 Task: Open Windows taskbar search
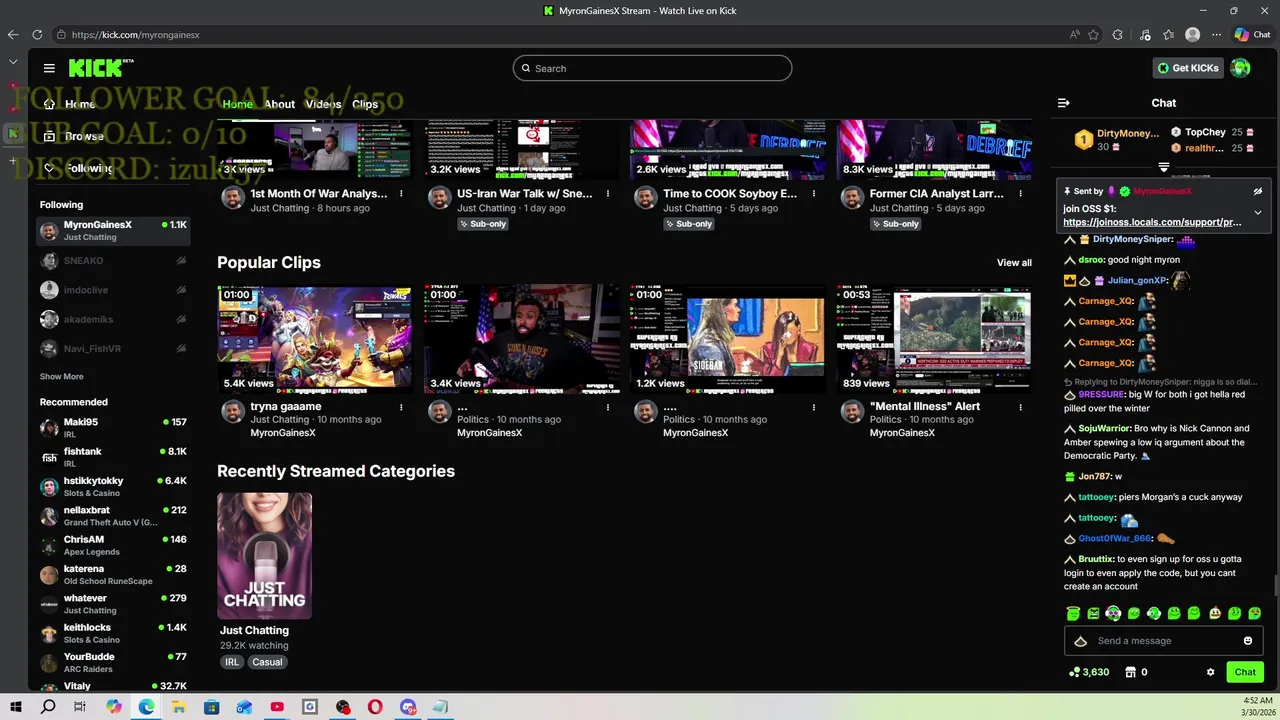pos(48,707)
